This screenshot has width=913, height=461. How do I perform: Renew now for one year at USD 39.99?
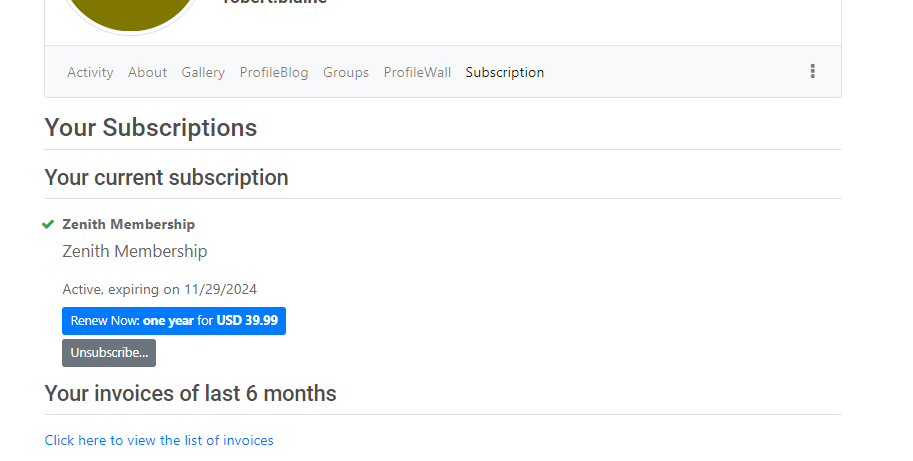pos(174,321)
